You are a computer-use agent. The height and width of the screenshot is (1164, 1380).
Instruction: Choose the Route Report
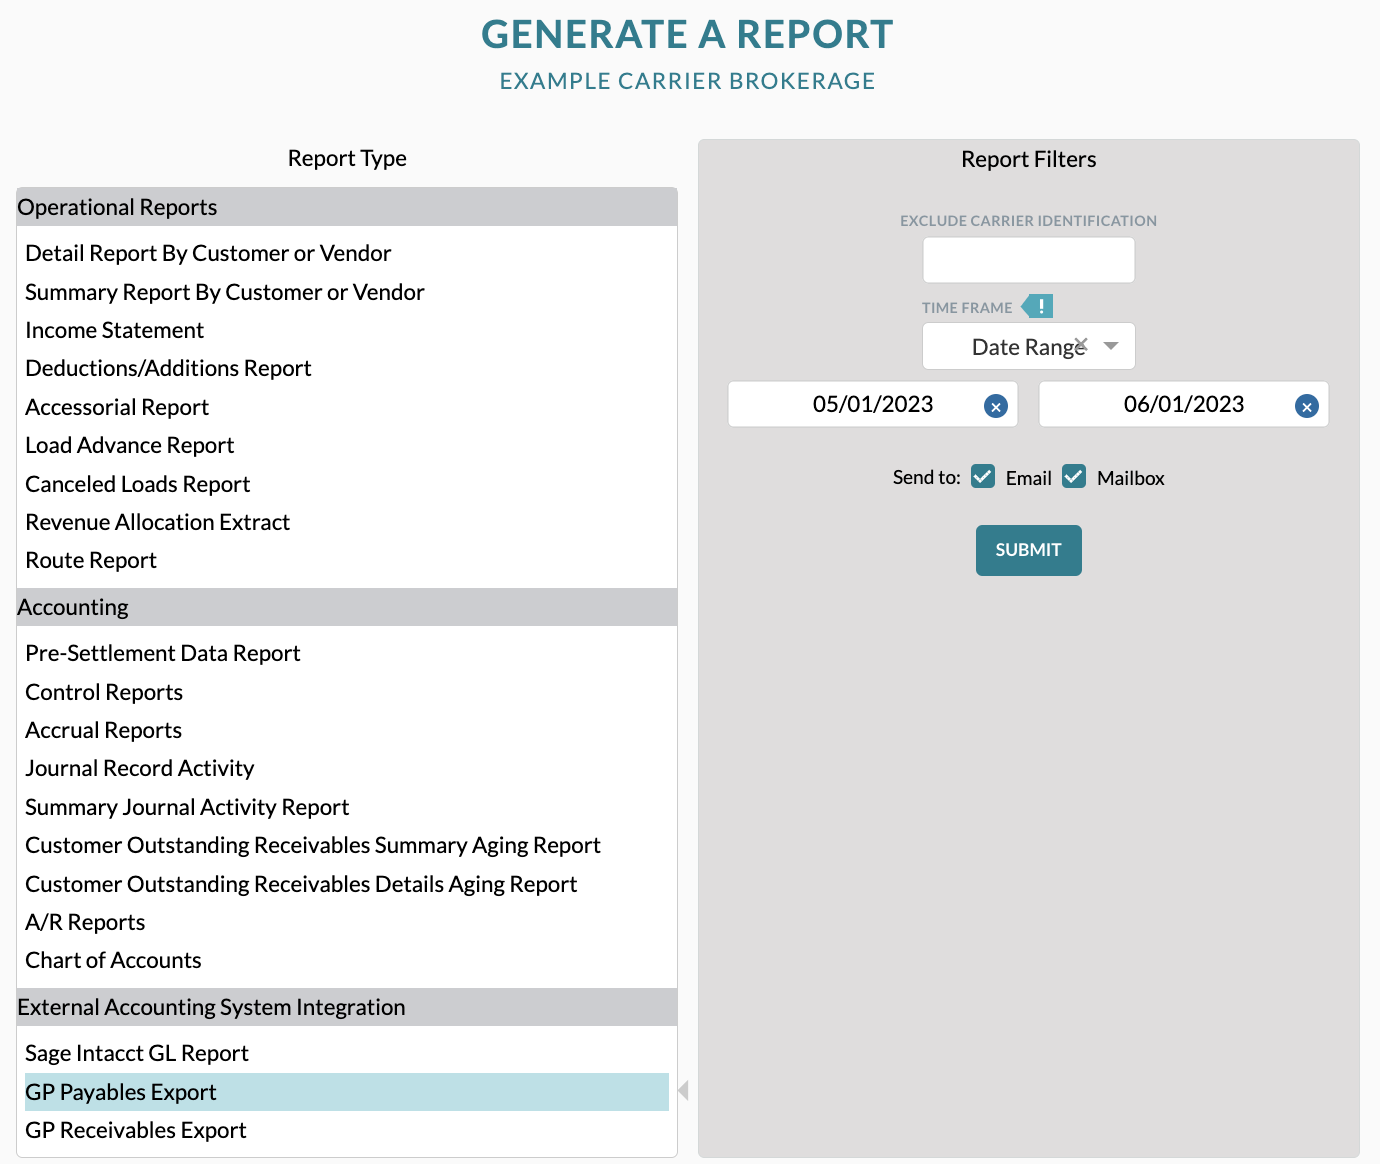pos(347,560)
